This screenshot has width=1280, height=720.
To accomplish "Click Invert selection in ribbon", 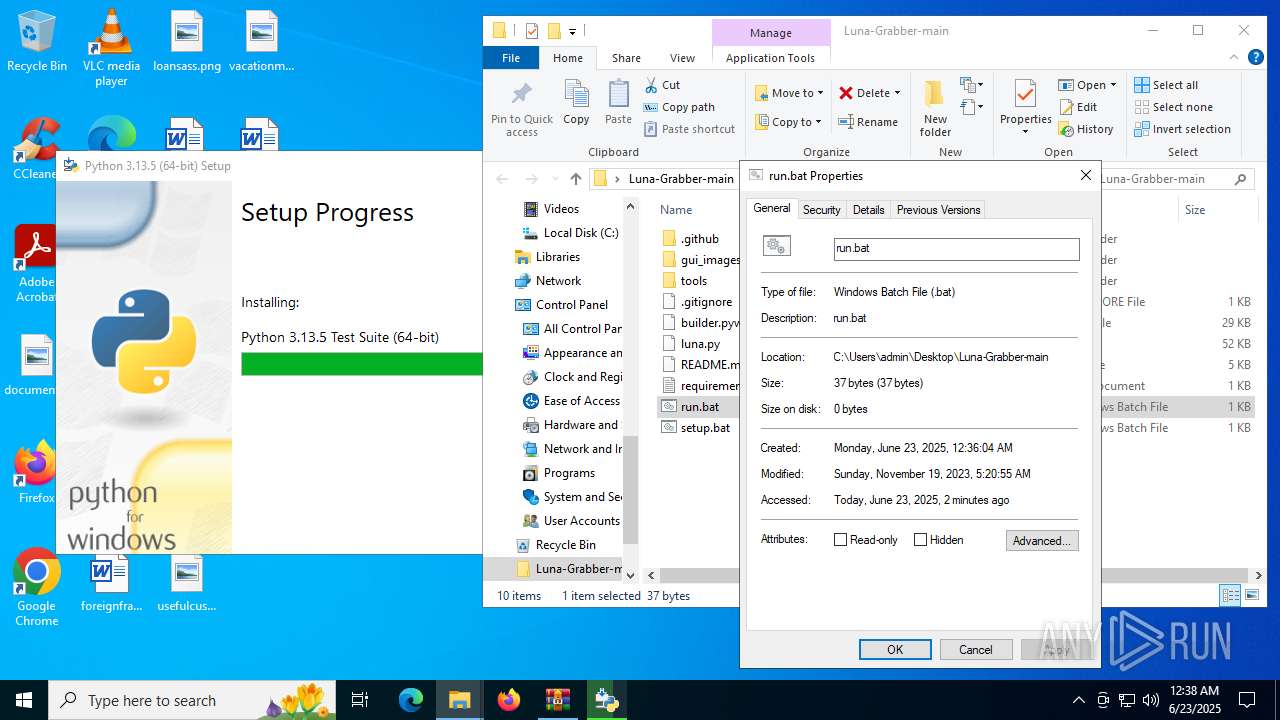I will tap(1182, 129).
